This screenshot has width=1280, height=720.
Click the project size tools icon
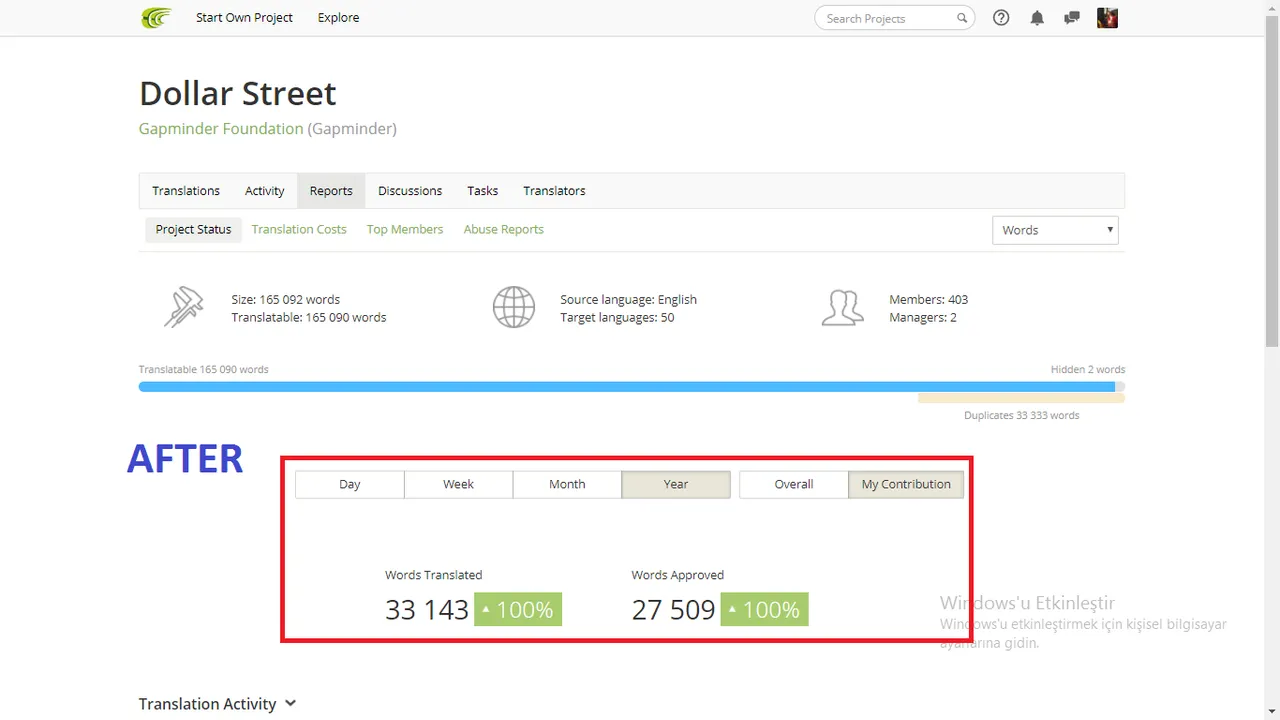(183, 308)
